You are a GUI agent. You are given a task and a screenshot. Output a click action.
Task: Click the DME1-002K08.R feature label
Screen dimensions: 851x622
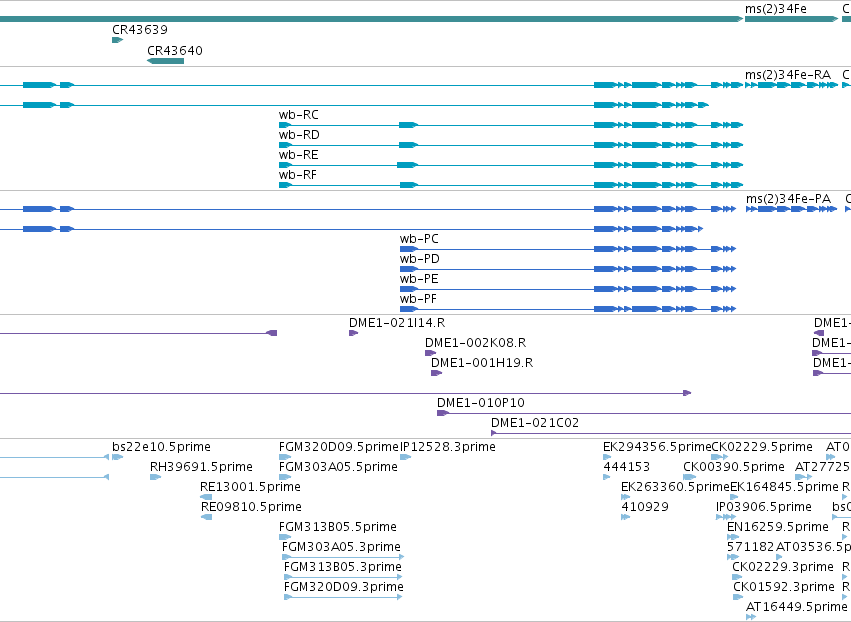(x=475, y=343)
